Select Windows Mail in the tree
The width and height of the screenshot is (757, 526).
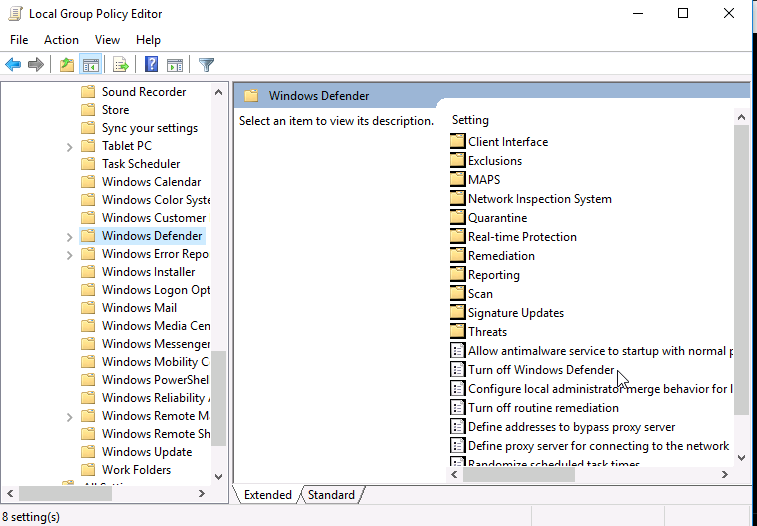139,307
